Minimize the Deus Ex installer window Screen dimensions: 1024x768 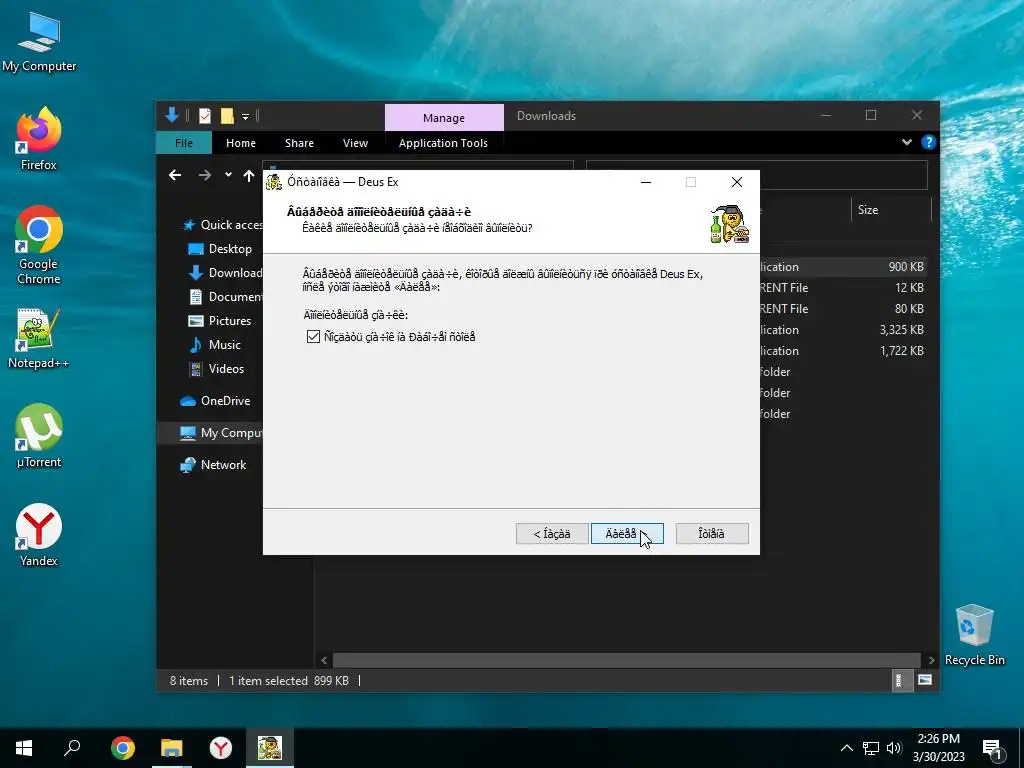(646, 182)
